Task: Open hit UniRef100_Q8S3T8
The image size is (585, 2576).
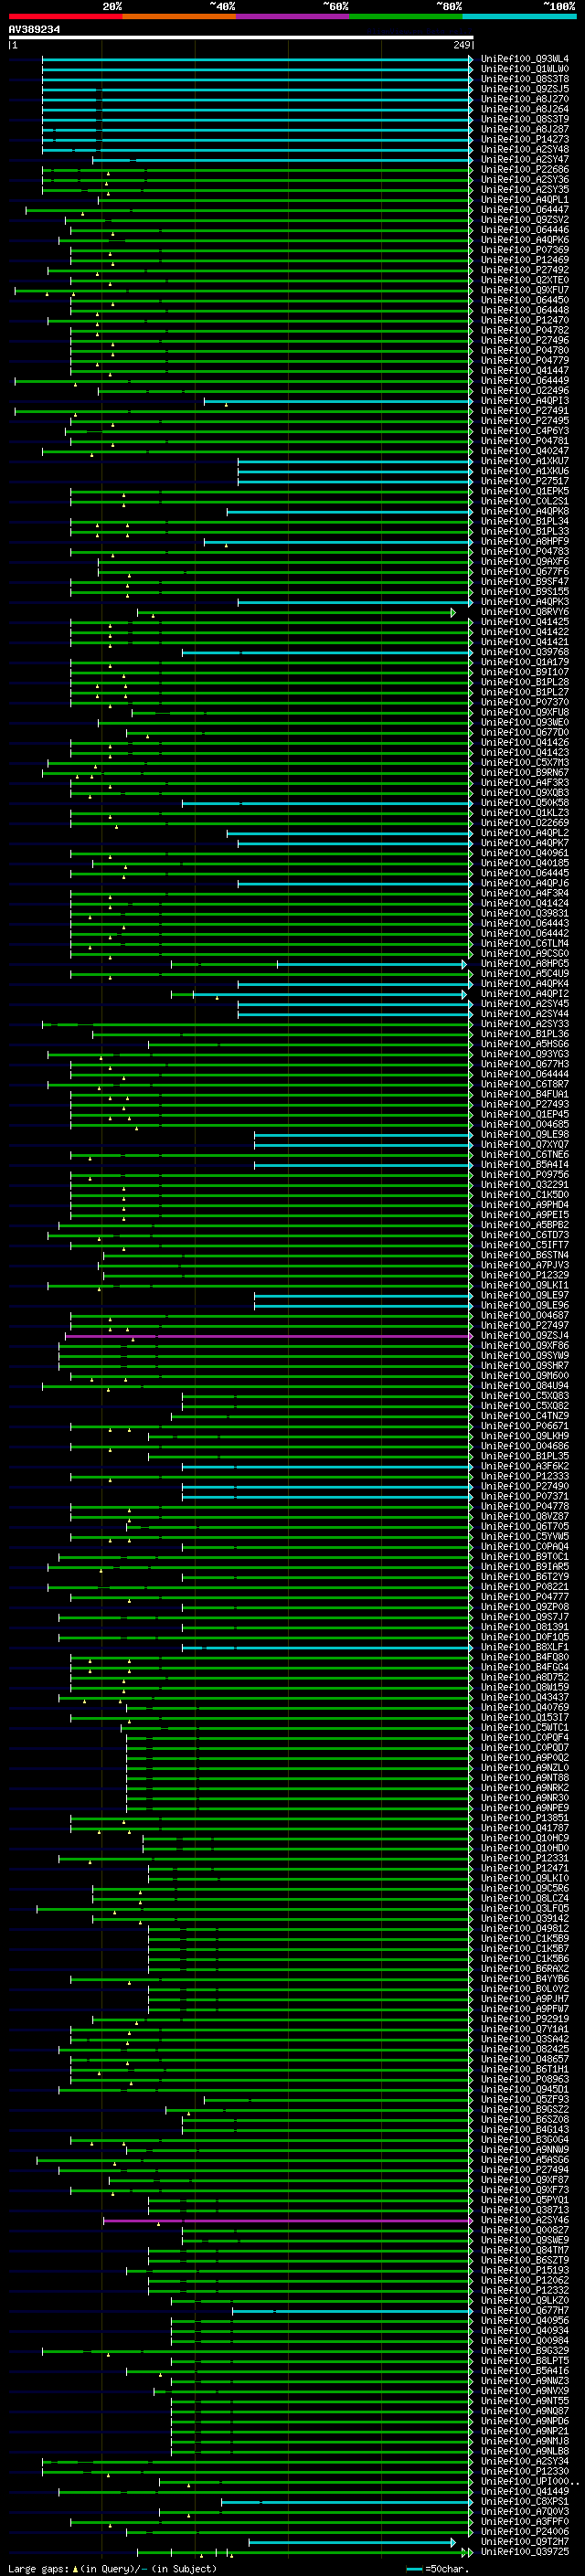Action: coord(525,79)
